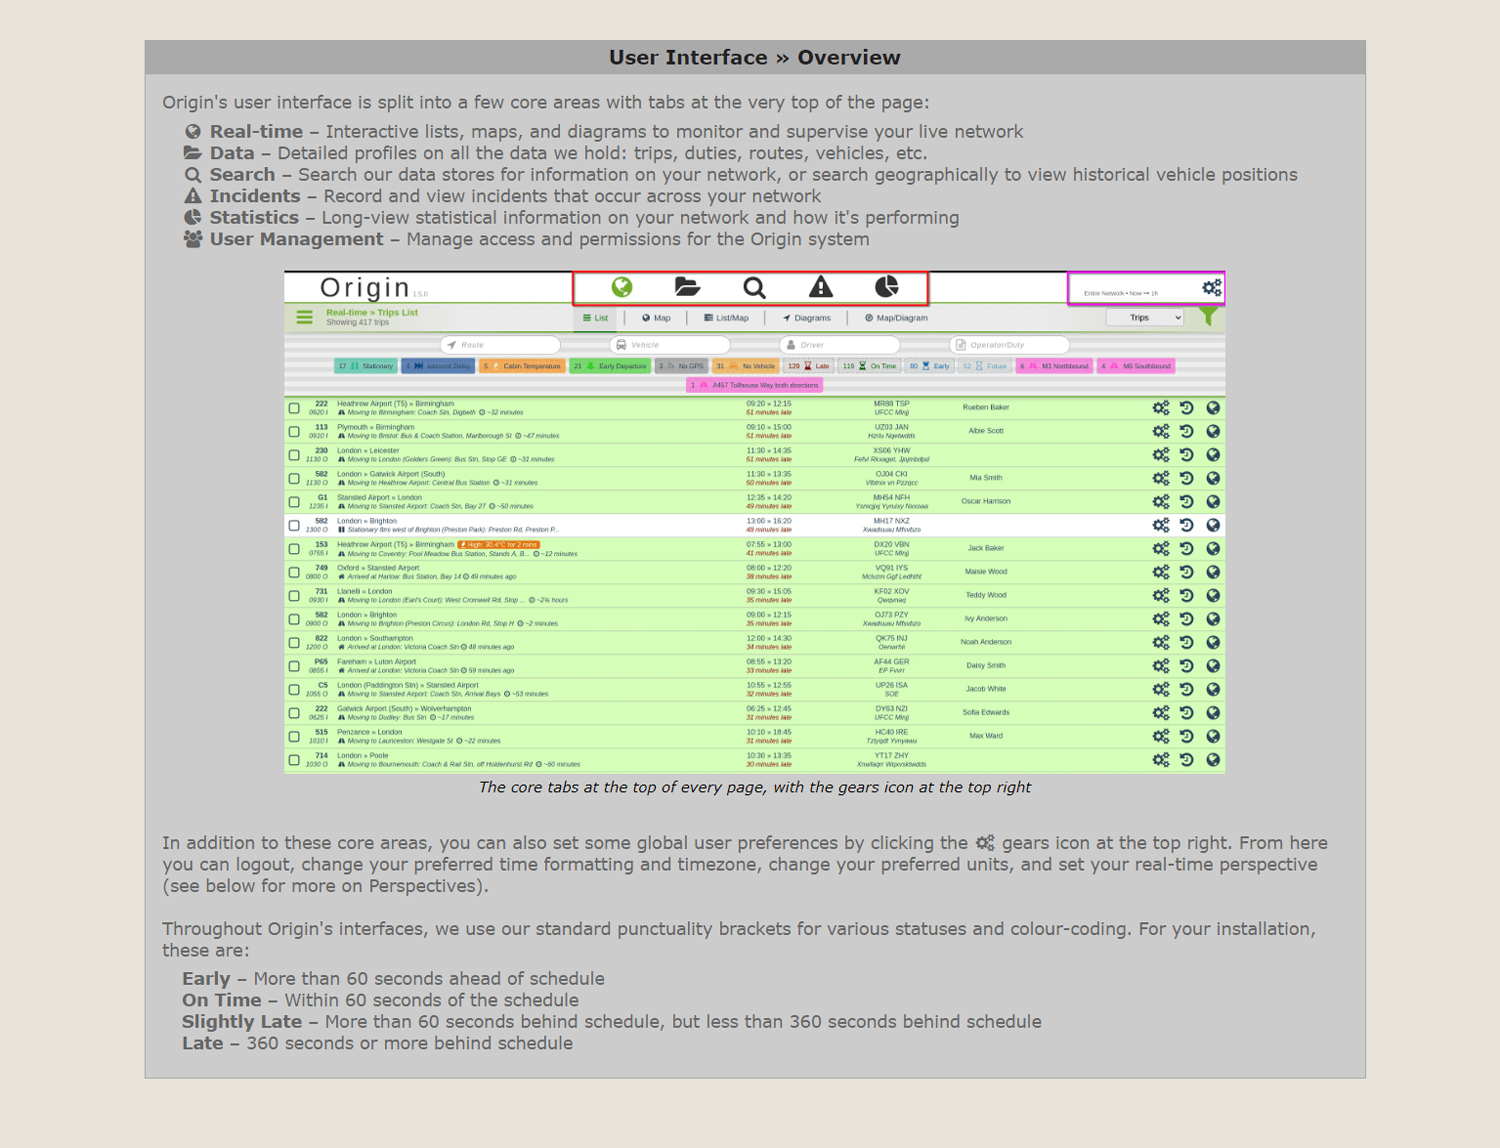Click the 'Entire Network • Now' perspective text

(x=1121, y=293)
